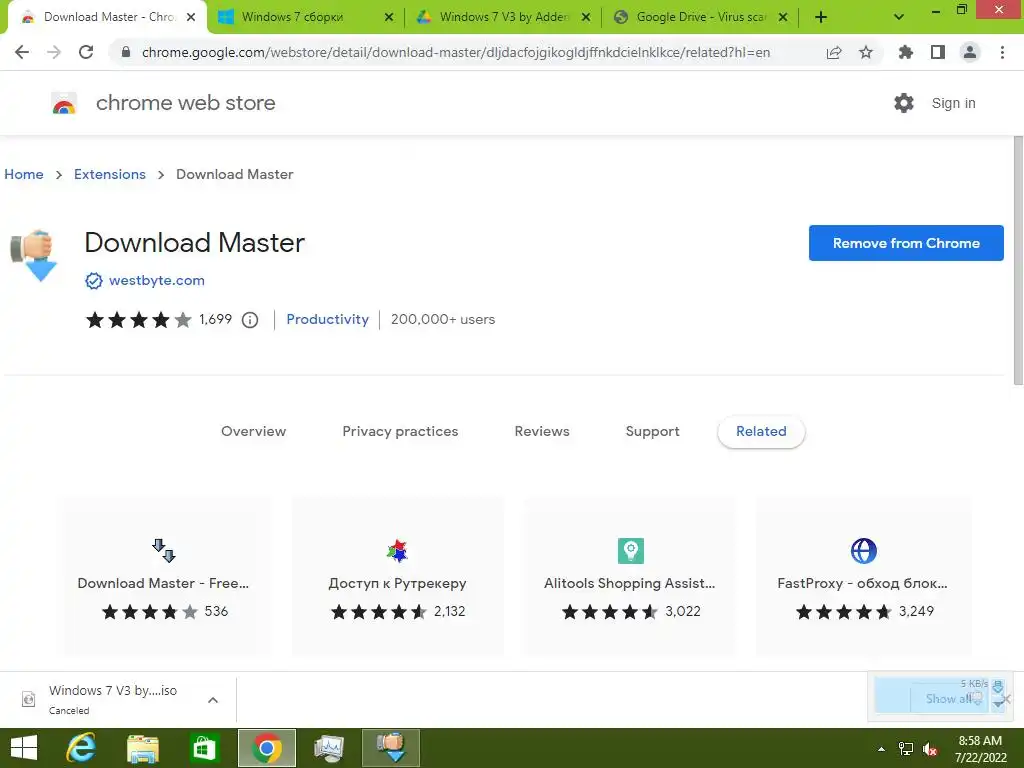Click the Alitools Shopping Assistant icon
Image resolution: width=1024 pixels, height=768 pixels.
(x=630, y=551)
